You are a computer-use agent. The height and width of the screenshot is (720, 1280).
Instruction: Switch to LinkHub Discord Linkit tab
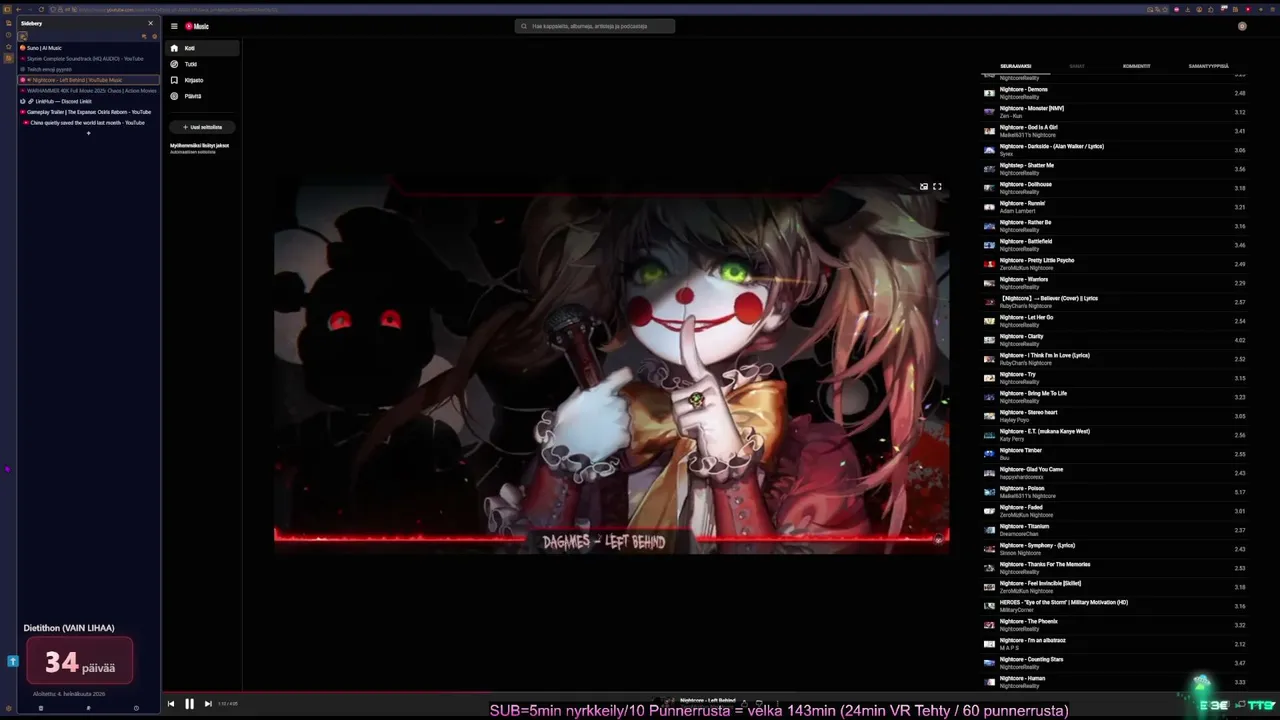point(88,101)
